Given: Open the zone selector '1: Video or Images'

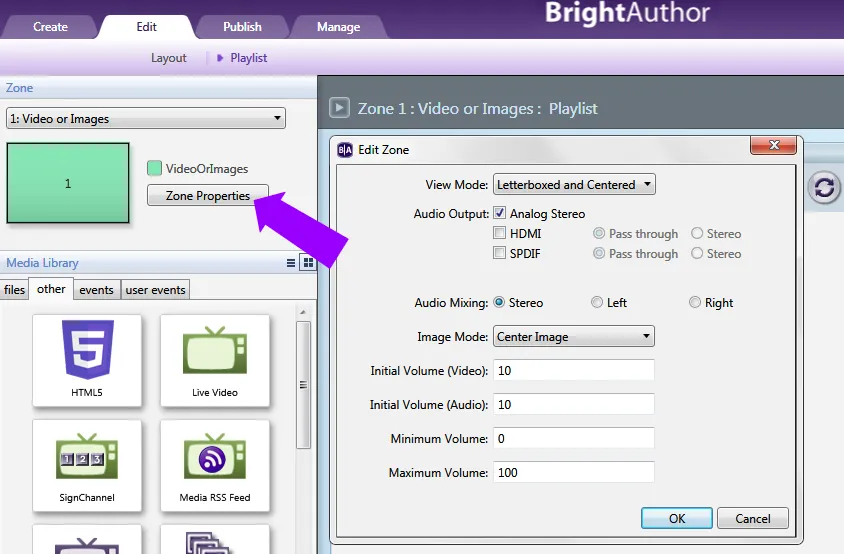Looking at the screenshot, I should point(146,118).
